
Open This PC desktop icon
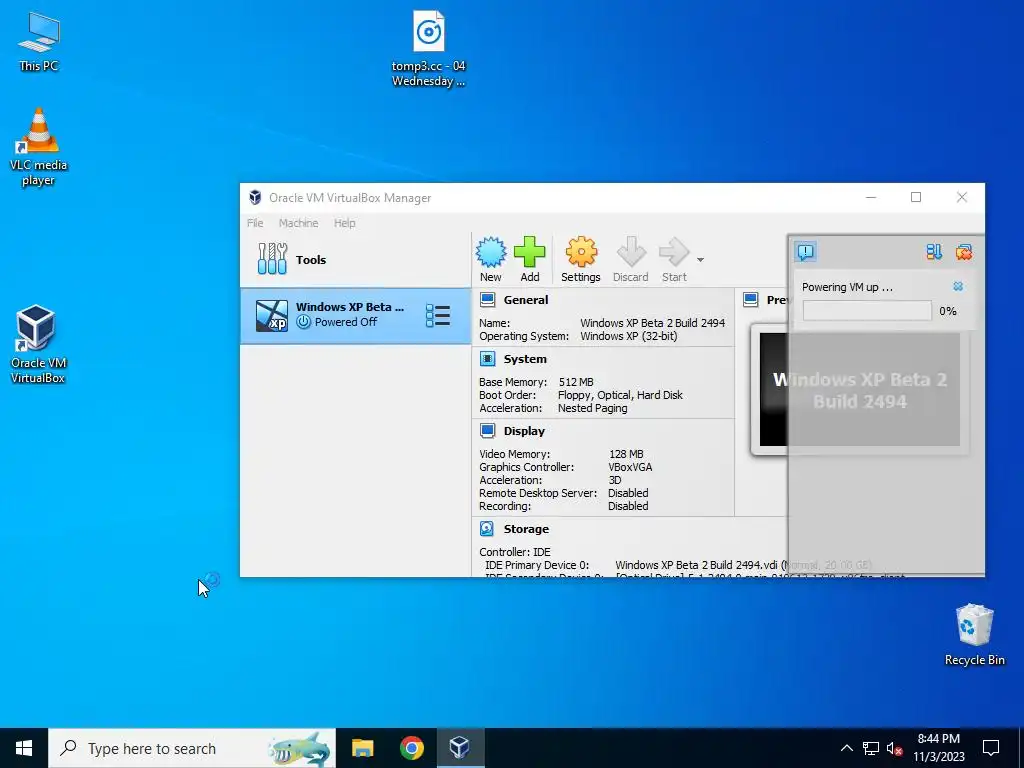39,42
